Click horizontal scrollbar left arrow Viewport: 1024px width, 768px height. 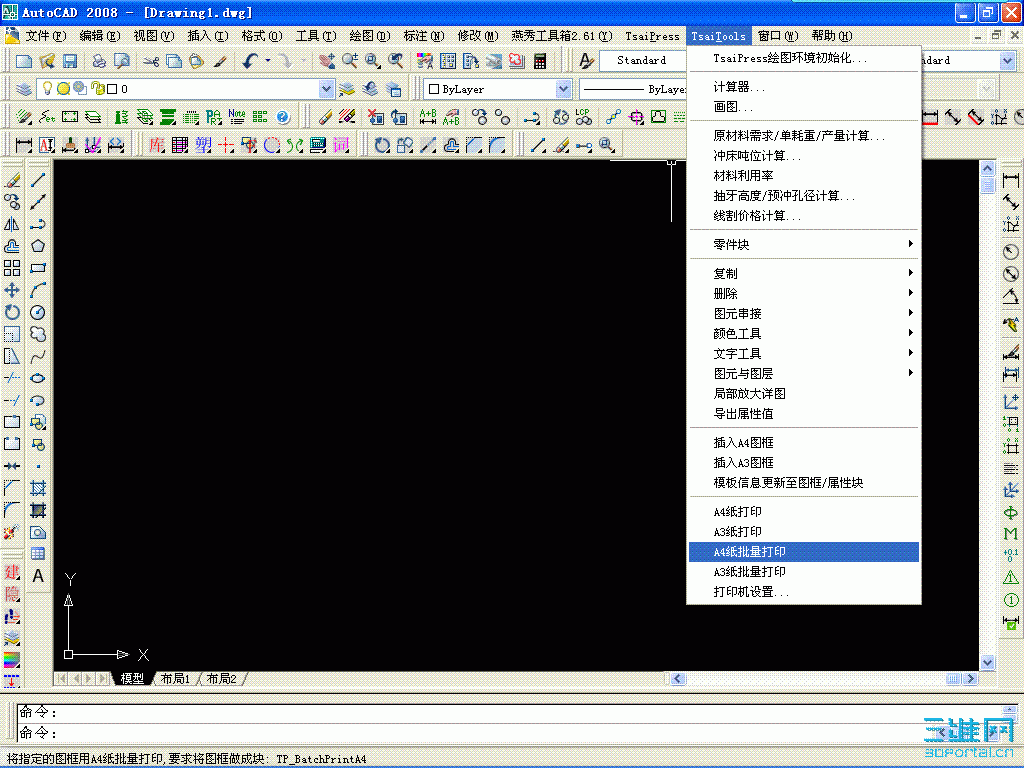pyautogui.click(x=677, y=679)
